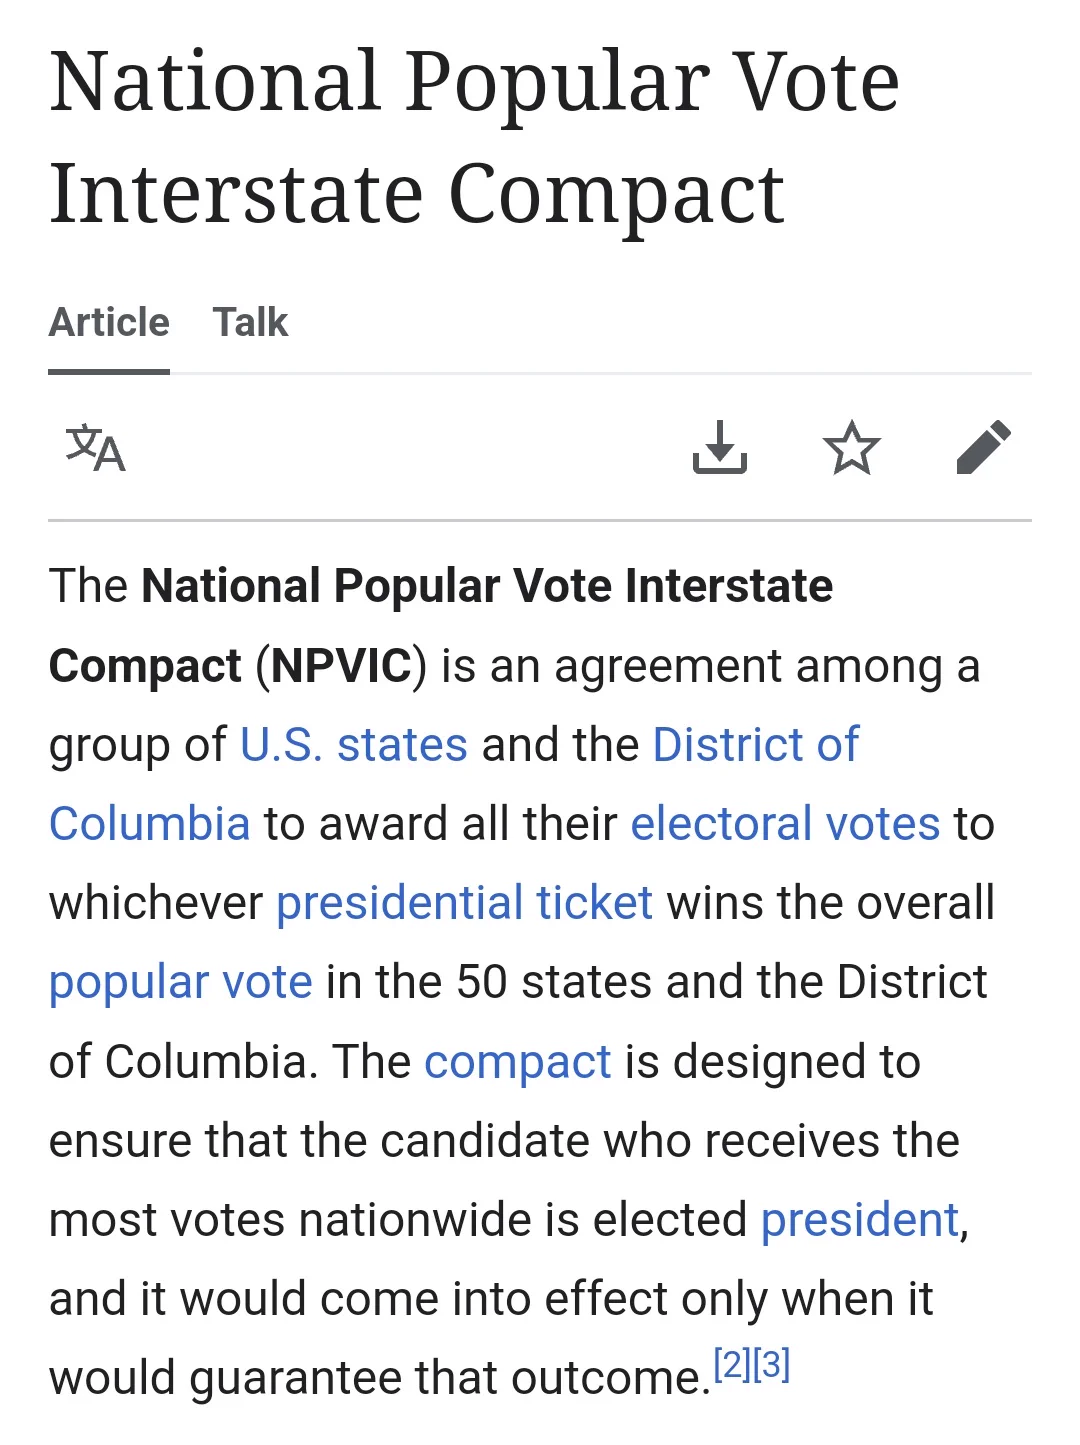Image resolution: width=1080 pixels, height=1445 pixels.
Task: Star this page to add to watchlist
Action: pyautogui.click(x=852, y=447)
